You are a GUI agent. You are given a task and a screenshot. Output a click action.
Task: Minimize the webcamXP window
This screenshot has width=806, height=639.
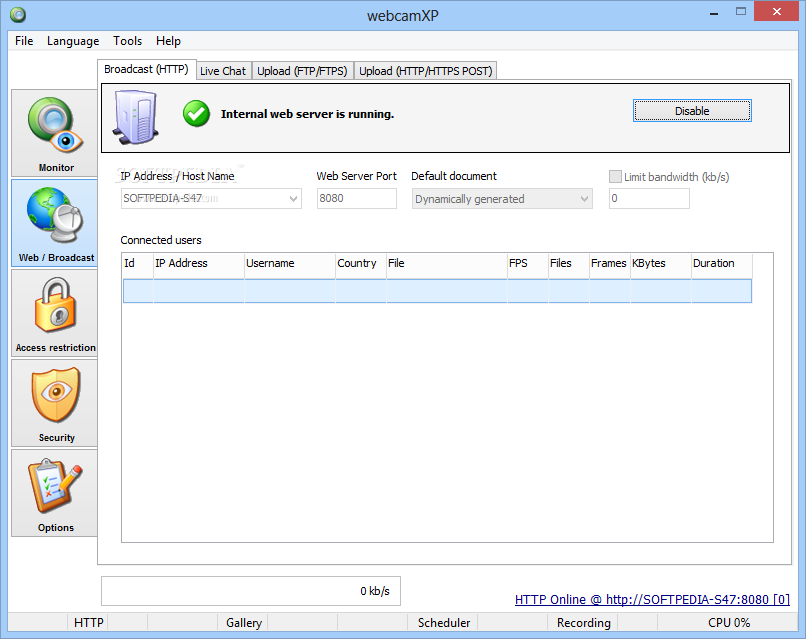[713, 12]
